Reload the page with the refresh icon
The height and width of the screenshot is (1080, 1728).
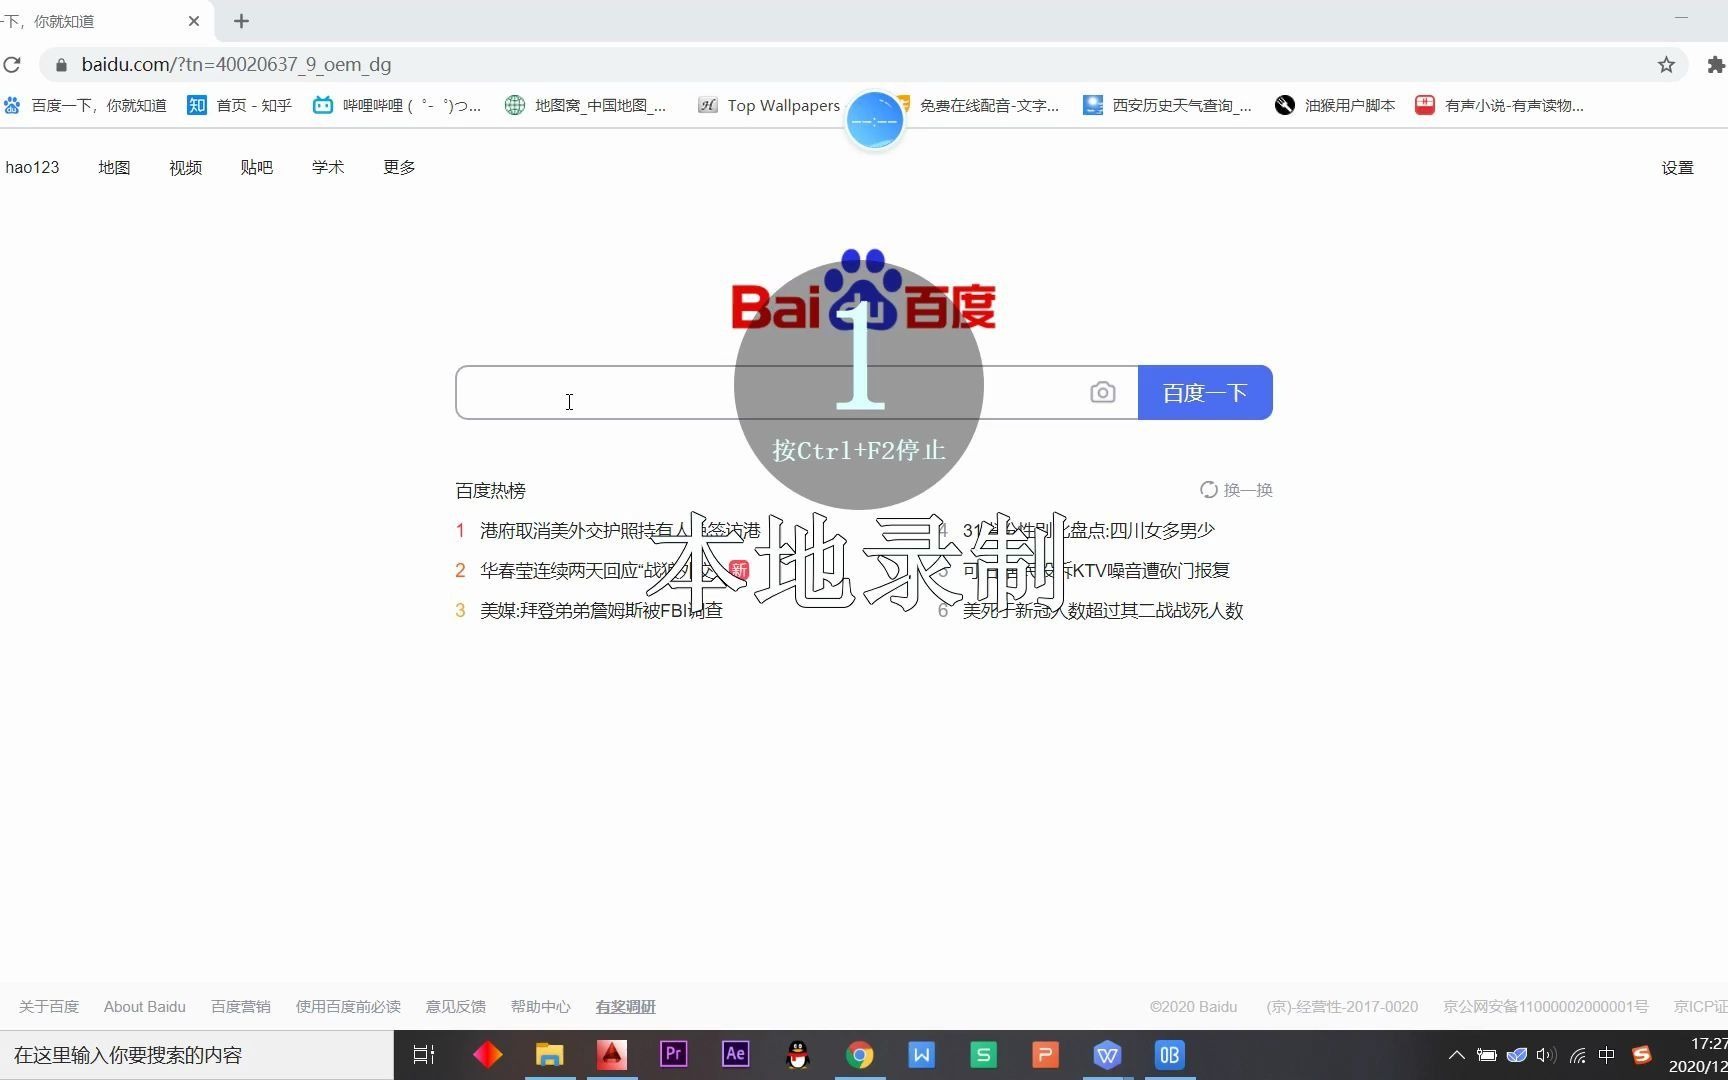(12, 65)
